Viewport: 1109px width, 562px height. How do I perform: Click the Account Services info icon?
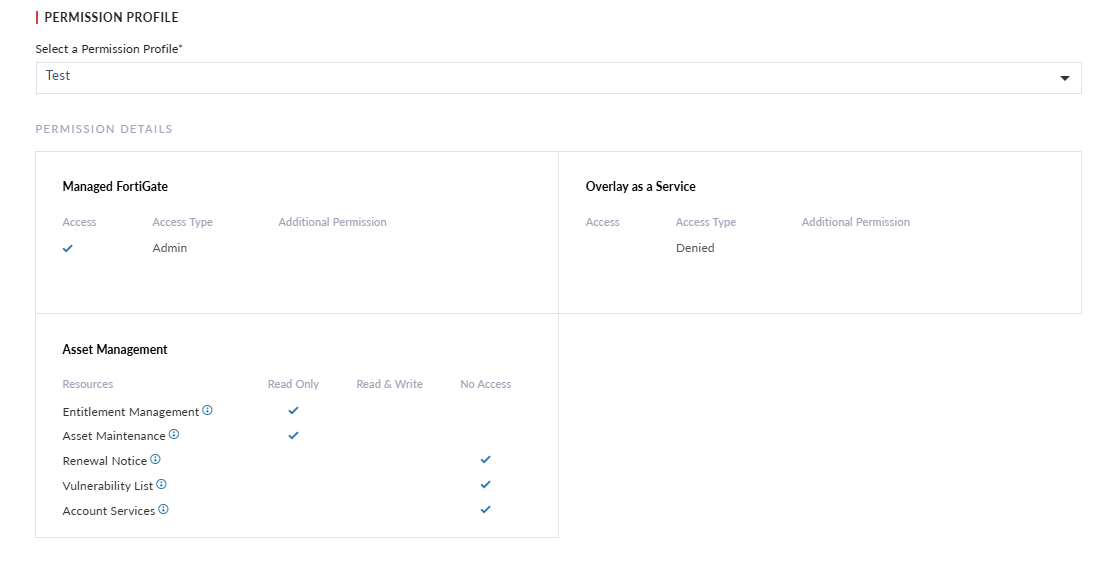[x=164, y=510]
